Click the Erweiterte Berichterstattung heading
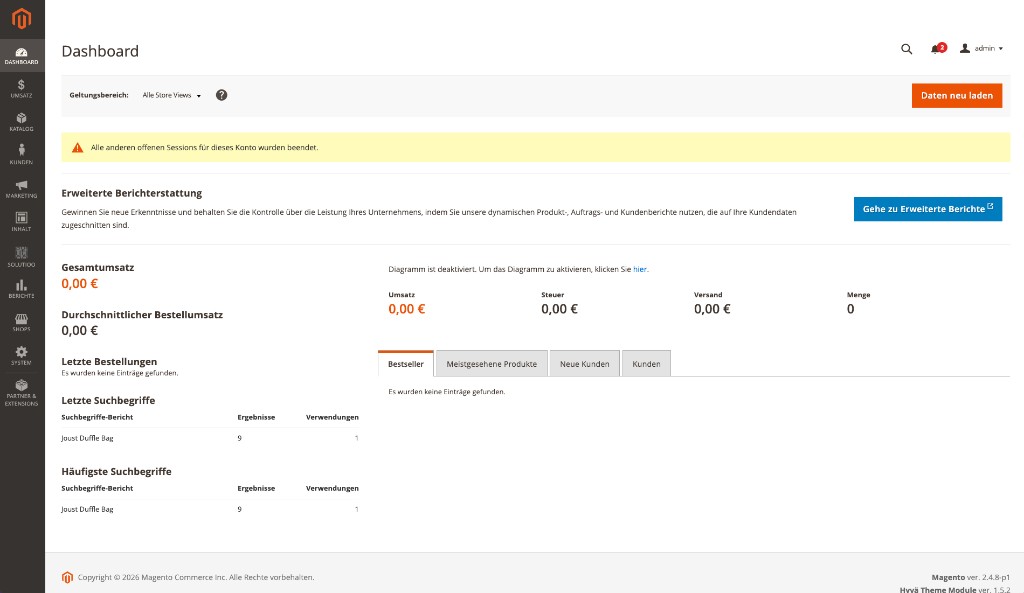 (132, 193)
